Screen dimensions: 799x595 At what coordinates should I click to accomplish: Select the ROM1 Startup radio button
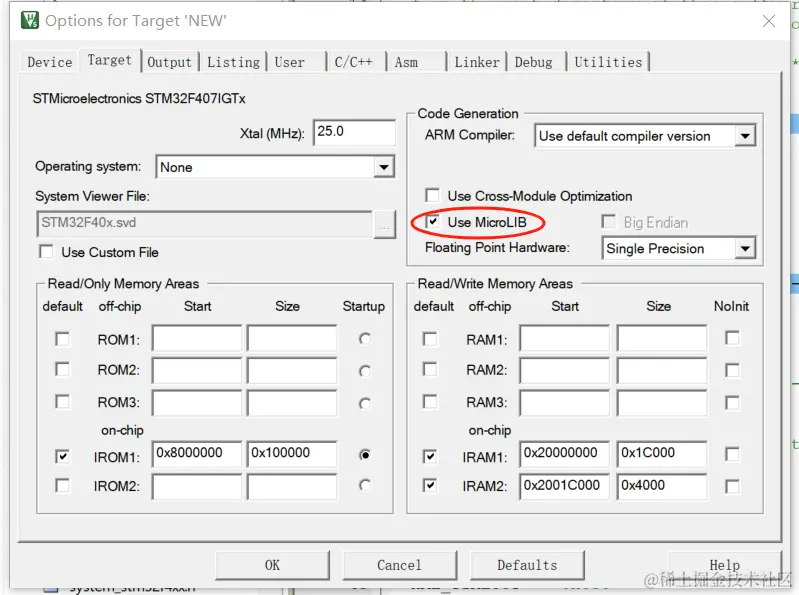pos(364,339)
